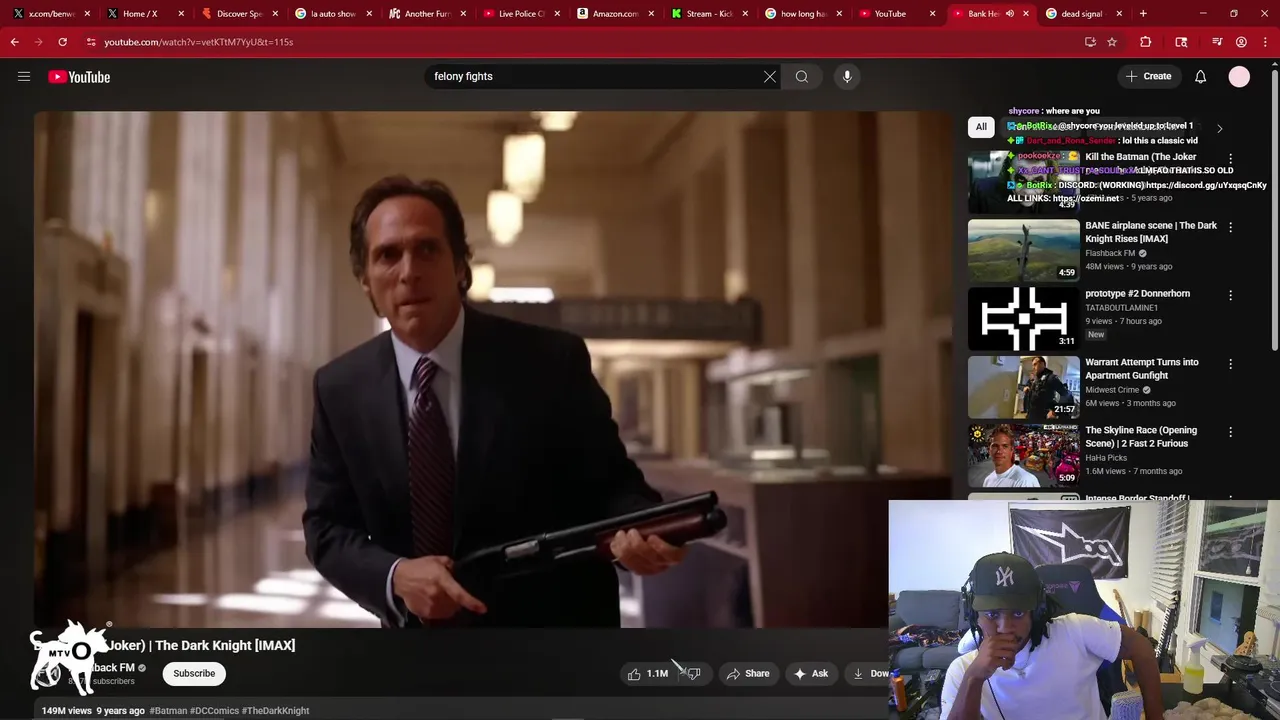Image resolution: width=1280 pixels, height=720 pixels.
Task: Close the Amazon.com tab
Action: (x=650, y=14)
